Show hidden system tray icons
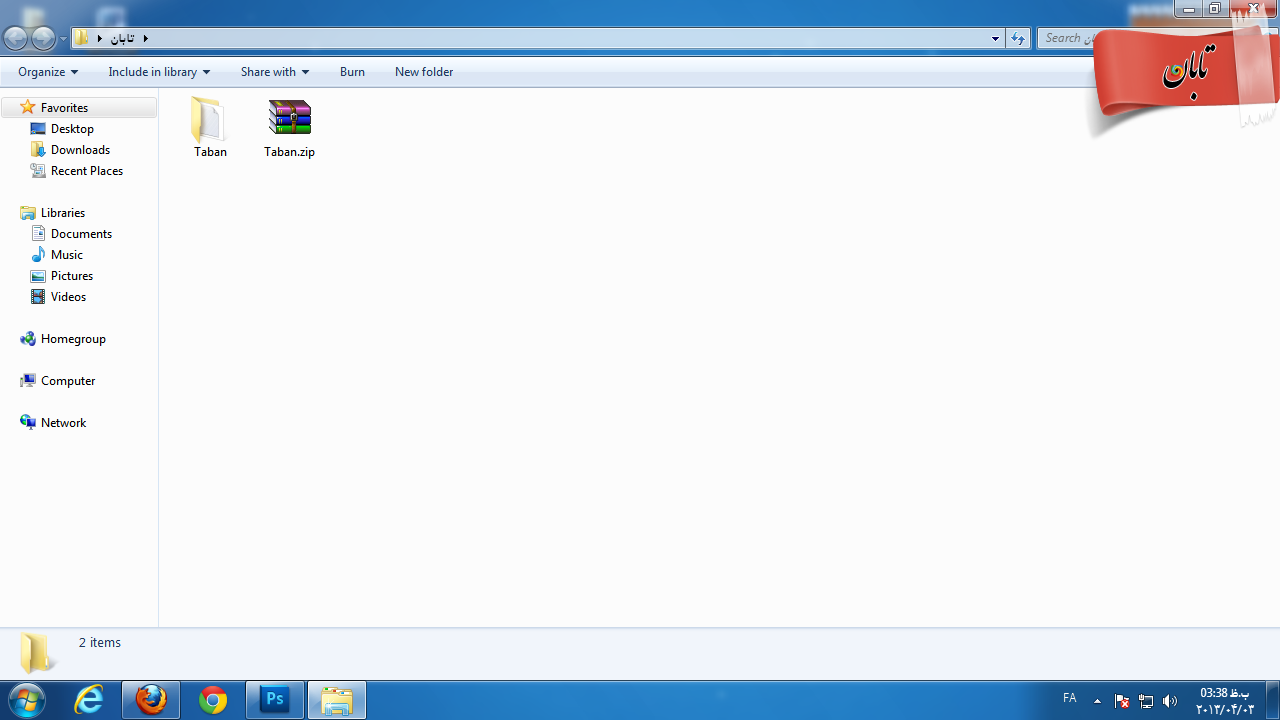This screenshot has width=1280, height=720. (x=1097, y=701)
